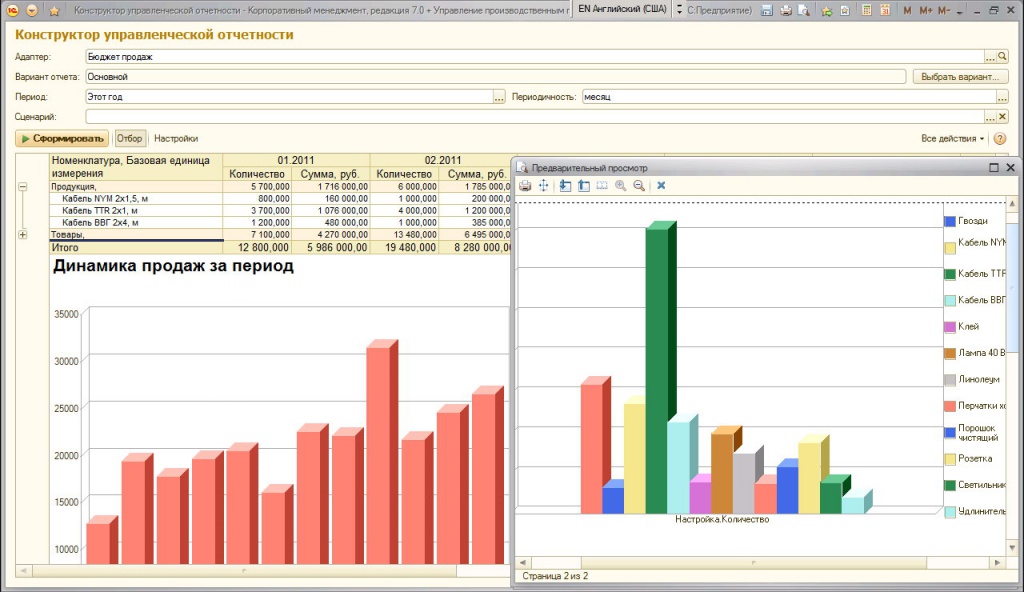
Task: Click the M+ memory add button
Action: 925,10
